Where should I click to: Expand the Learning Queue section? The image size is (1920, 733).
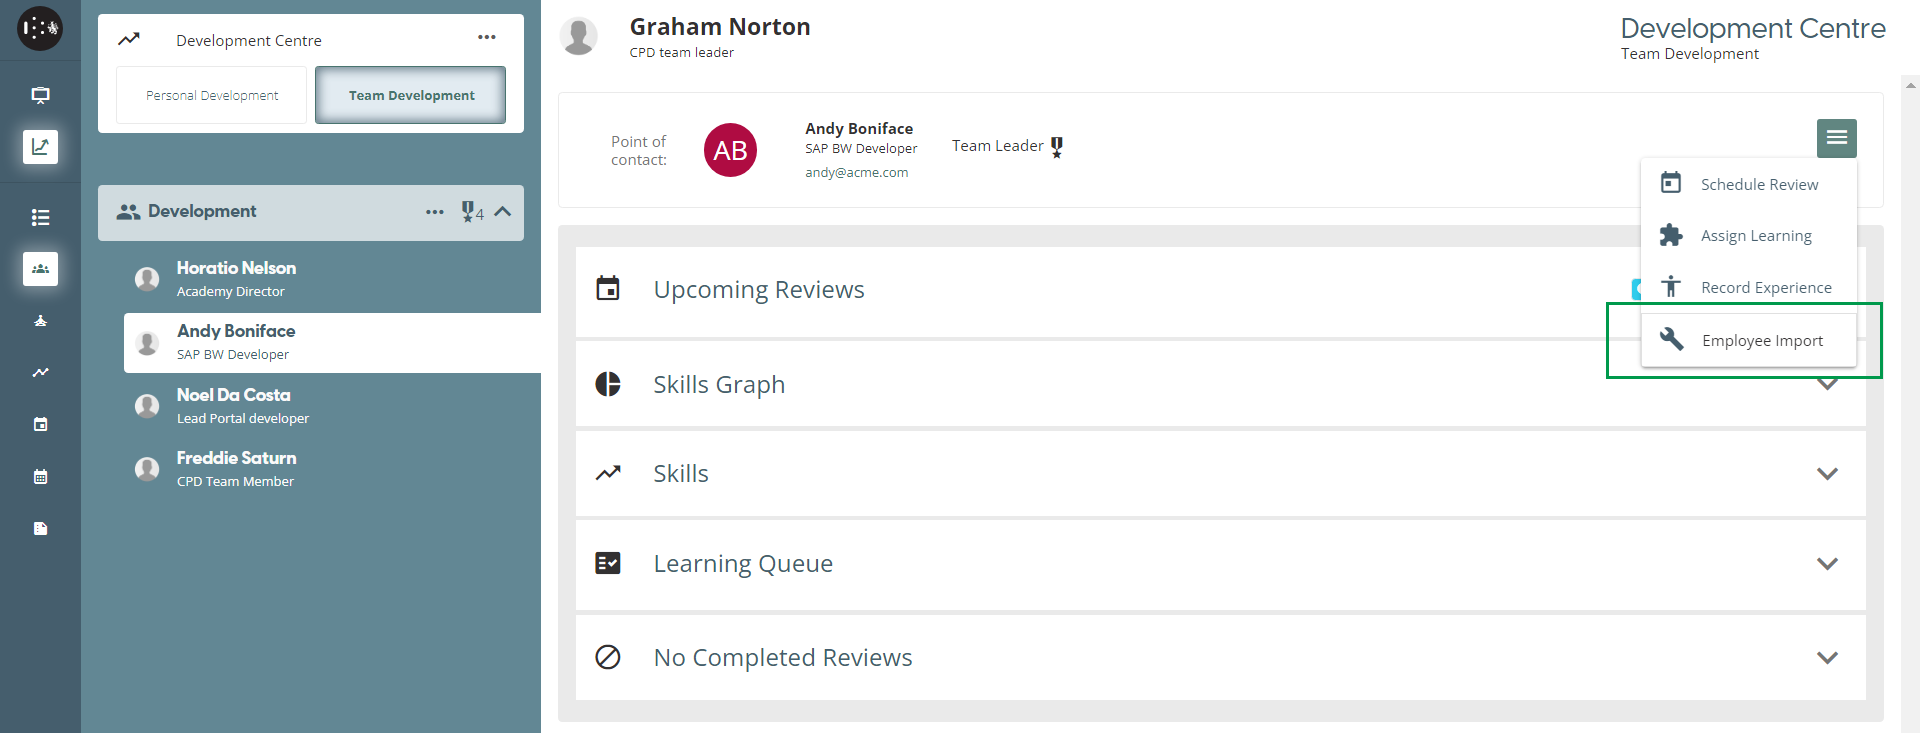(1827, 564)
